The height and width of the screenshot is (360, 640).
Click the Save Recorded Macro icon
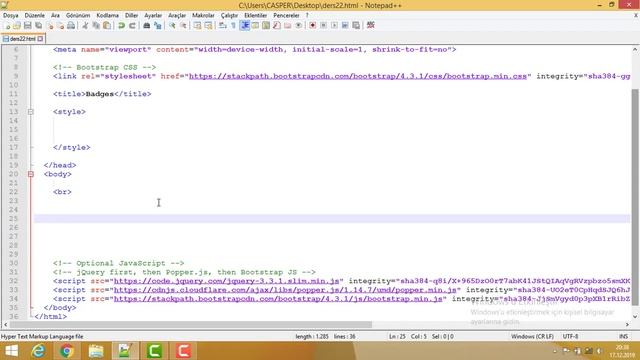pos(356,25)
